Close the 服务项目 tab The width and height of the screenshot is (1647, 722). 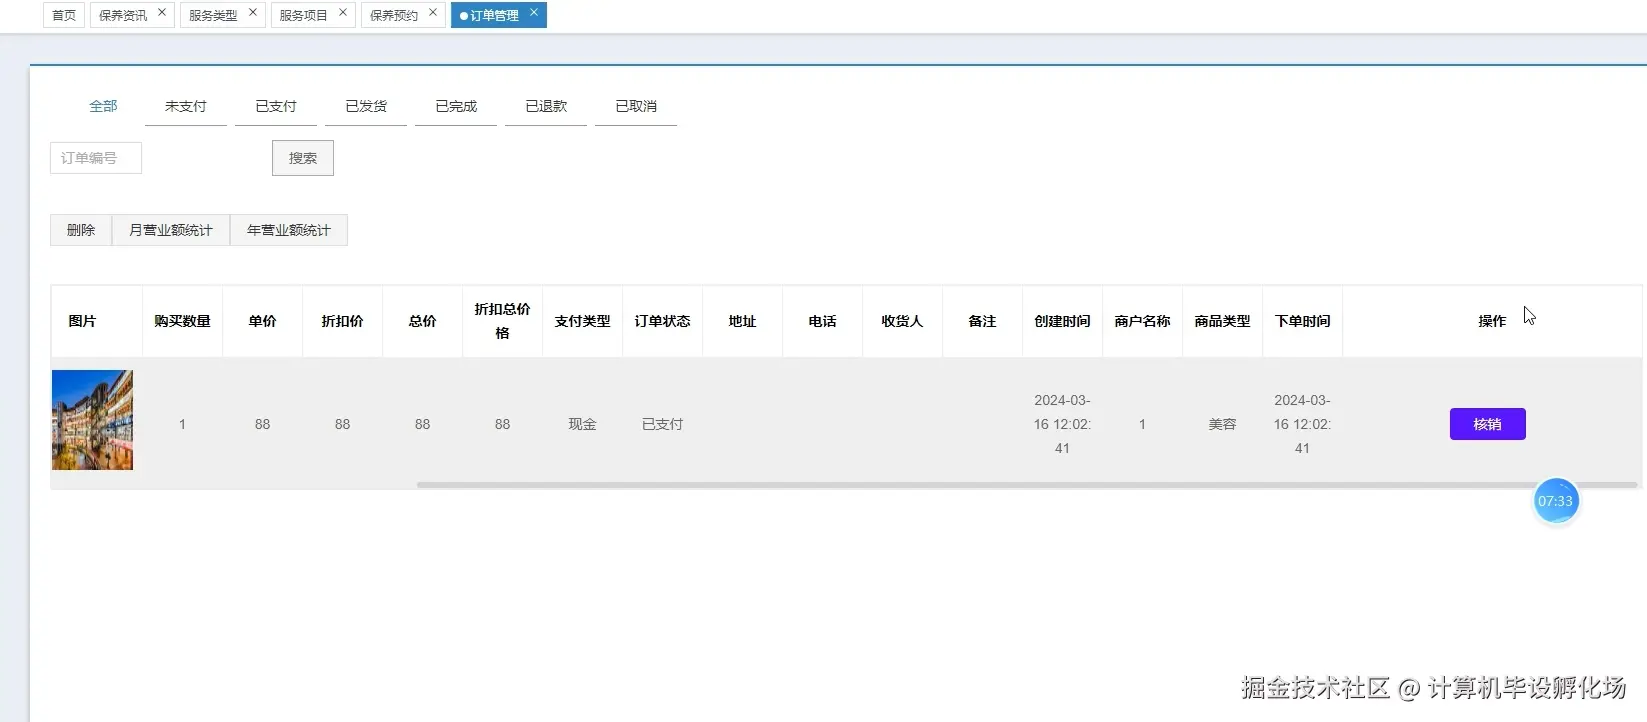tap(343, 13)
